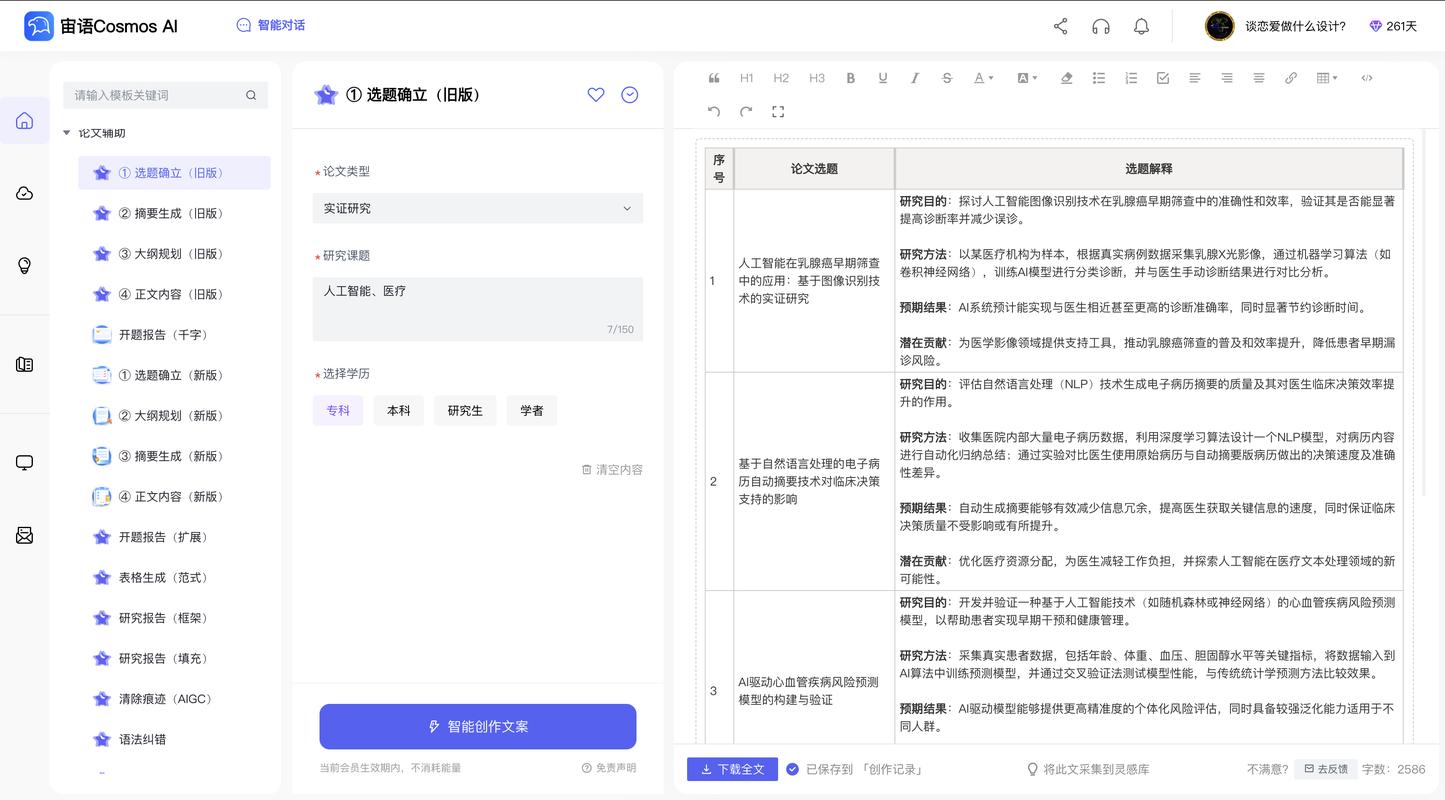Image resolution: width=1445 pixels, height=800 pixels.
Task: Toggle strikethrough formatting
Action: [x=947, y=78]
